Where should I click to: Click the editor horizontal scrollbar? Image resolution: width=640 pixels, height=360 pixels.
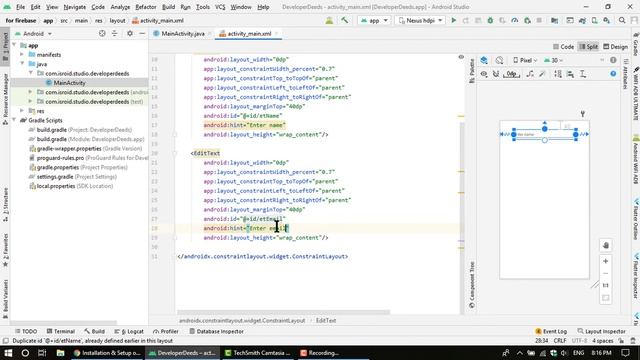pyautogui.click(x=284, y=312)
